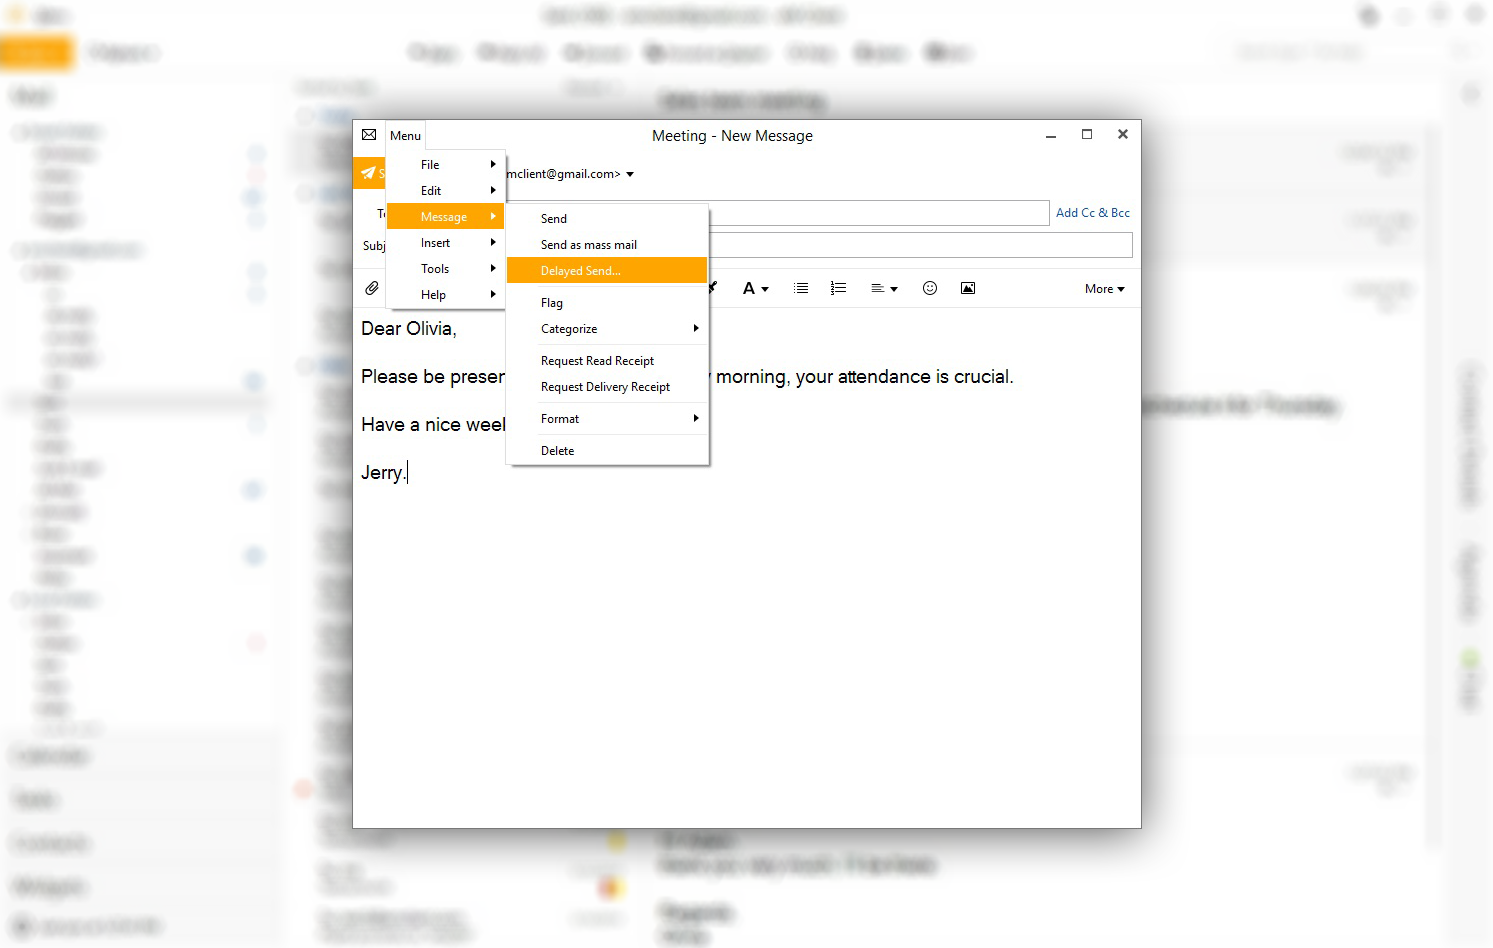This screenshot has height=948, width=1493.
Task: Attach a file with the paperclip icon
Action: click(x=371, y=287)
